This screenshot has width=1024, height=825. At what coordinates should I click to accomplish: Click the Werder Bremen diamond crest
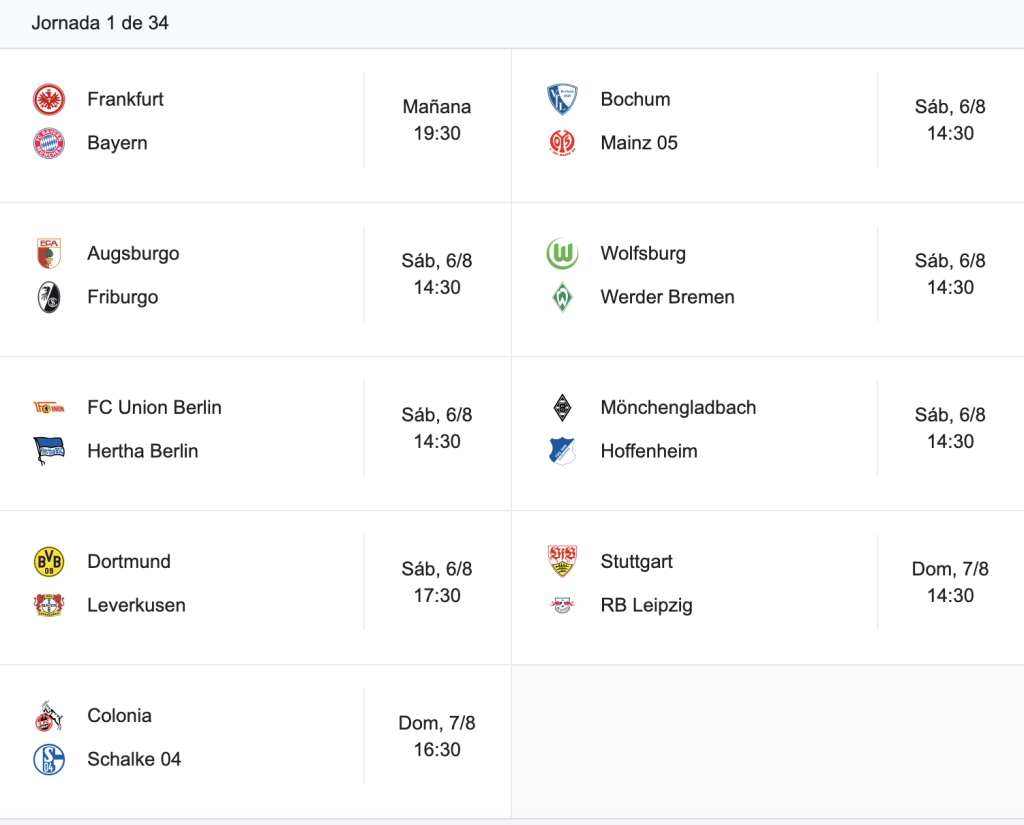(x=562, y=297)
